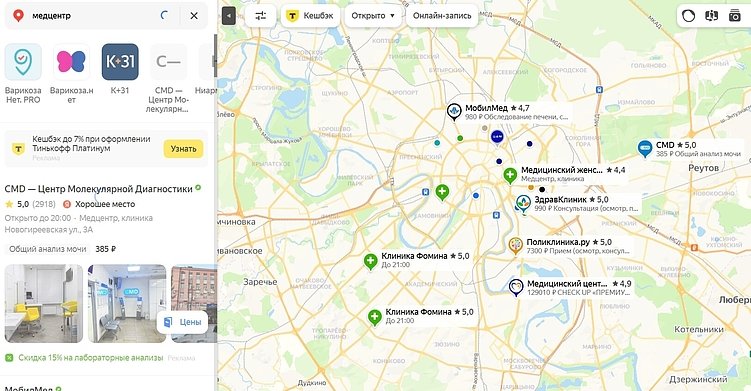Toggle the Кешбэк filter
Viewport: 751px width, 391px height.
click(310, 16)
